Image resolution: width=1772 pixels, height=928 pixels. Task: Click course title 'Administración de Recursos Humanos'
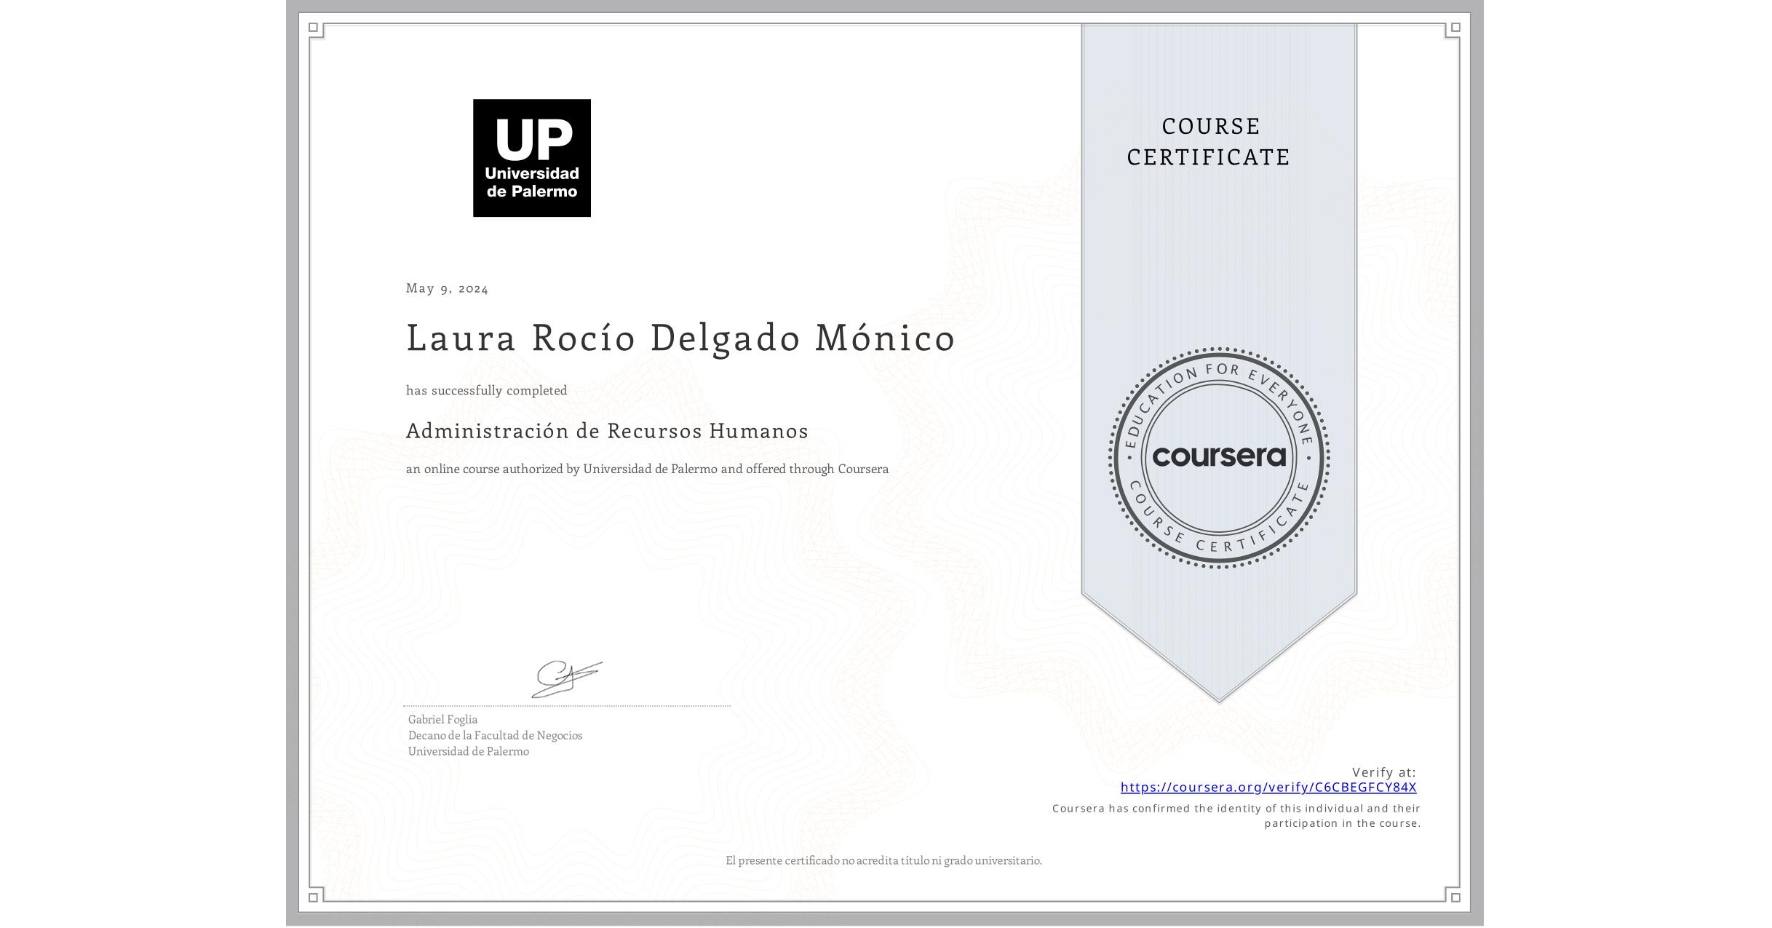[x=607, y=431]
